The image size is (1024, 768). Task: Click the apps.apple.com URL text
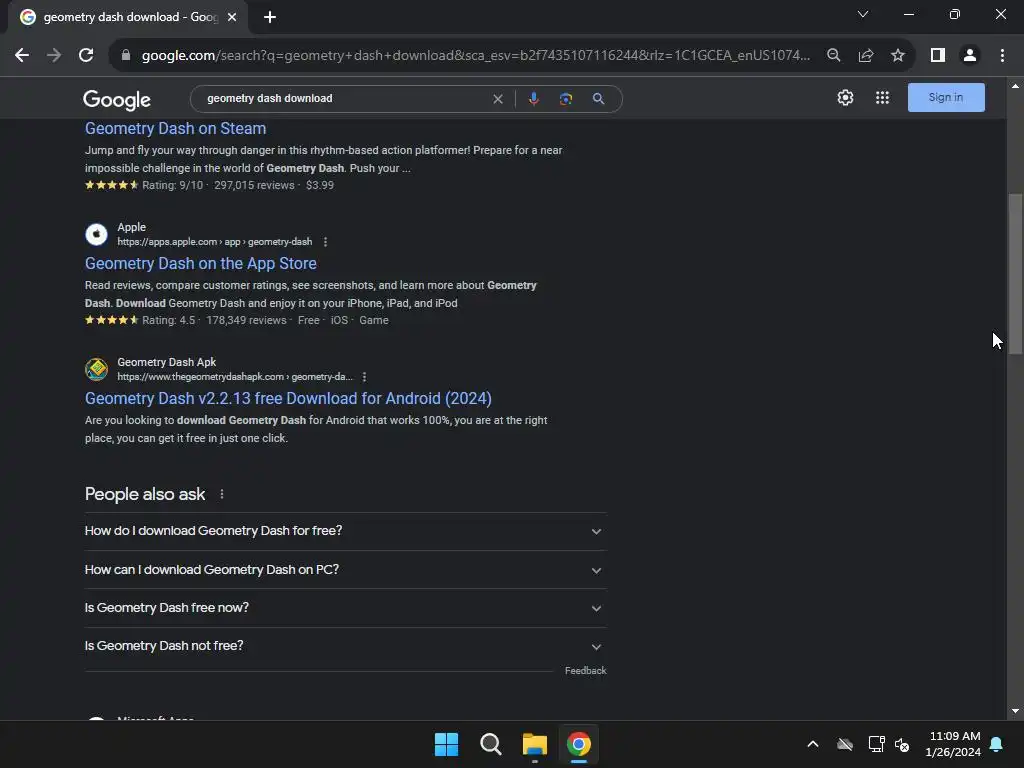(215, 242)
